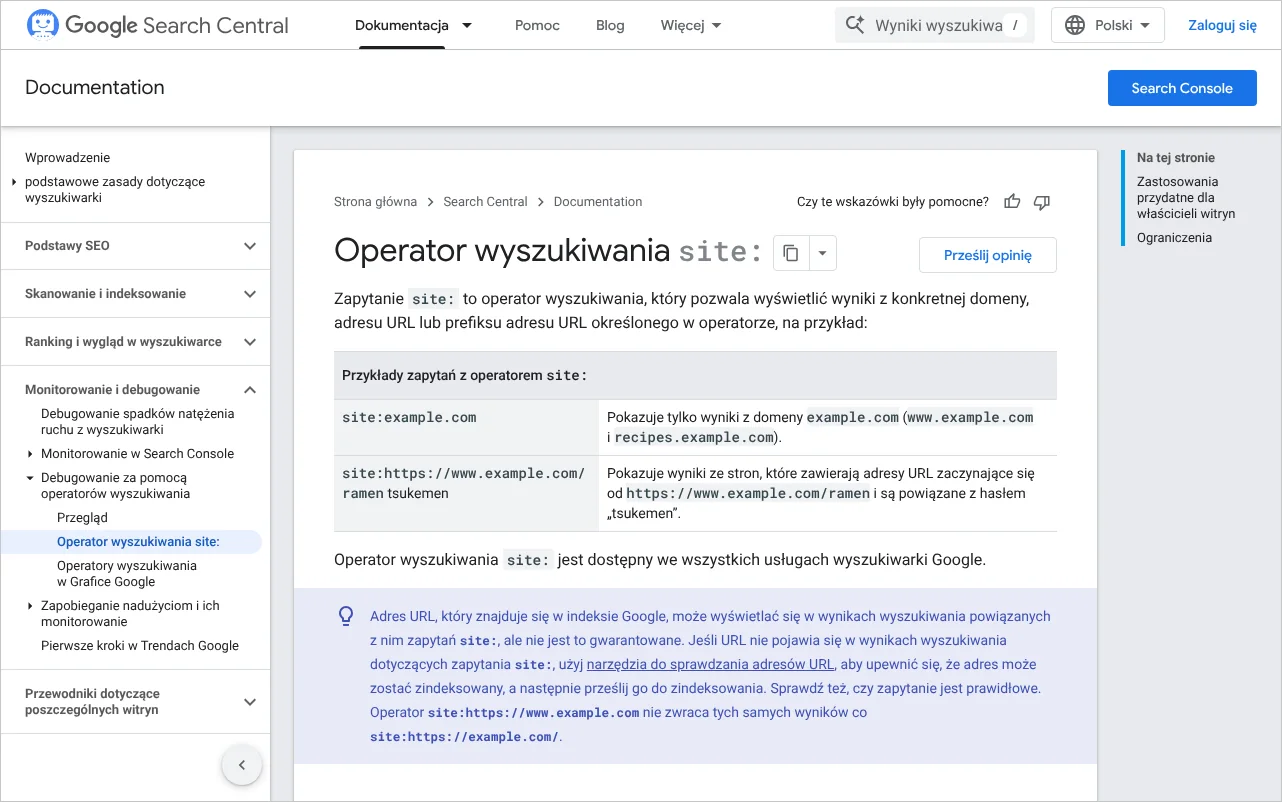
Task: Click the lightbulb tip icon
Action: pos(346,616)
